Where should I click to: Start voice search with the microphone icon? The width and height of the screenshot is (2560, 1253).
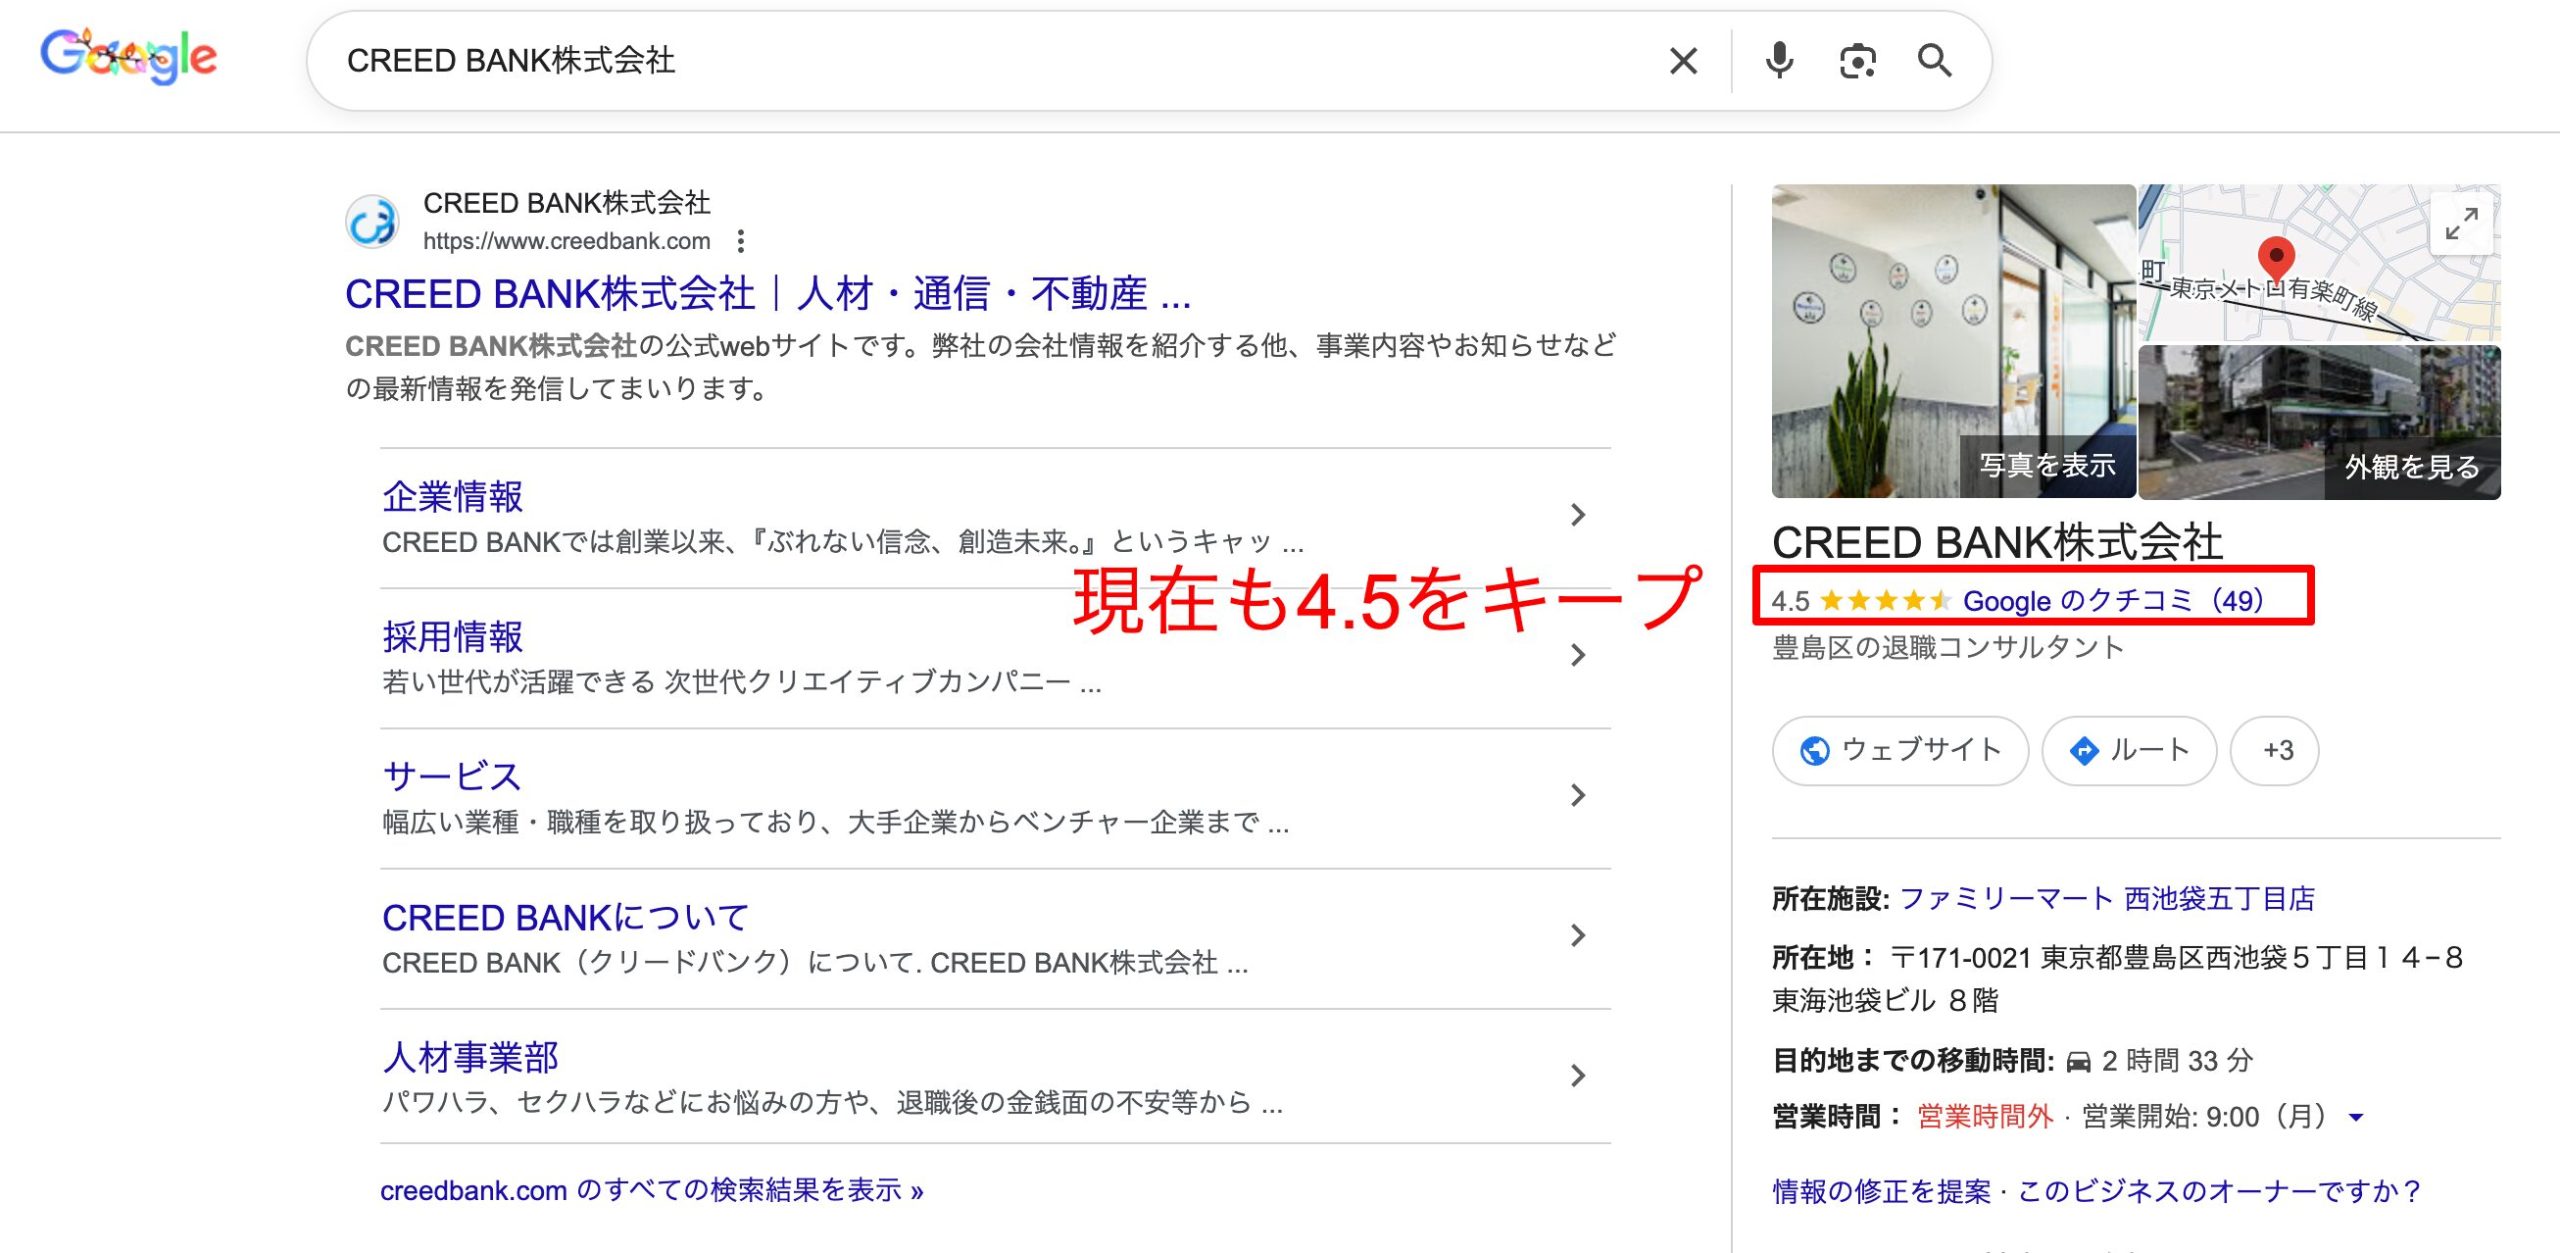click(1779, 61)
